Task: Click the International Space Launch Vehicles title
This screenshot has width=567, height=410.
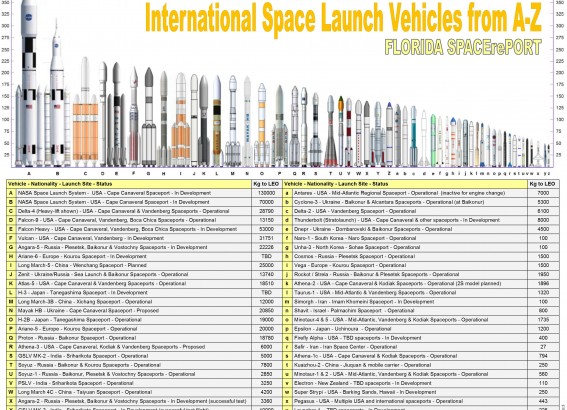Action: (343, 17)
